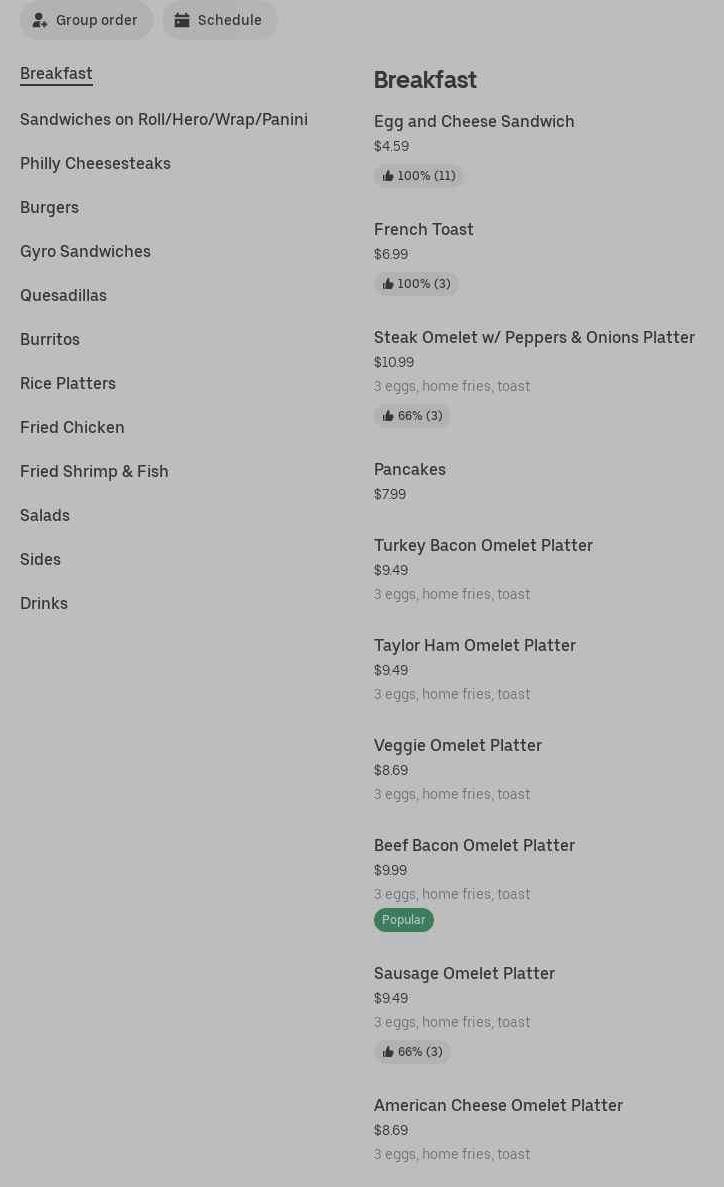Click thumbs-up rating icon under Steak Omelet

point(388,416)
